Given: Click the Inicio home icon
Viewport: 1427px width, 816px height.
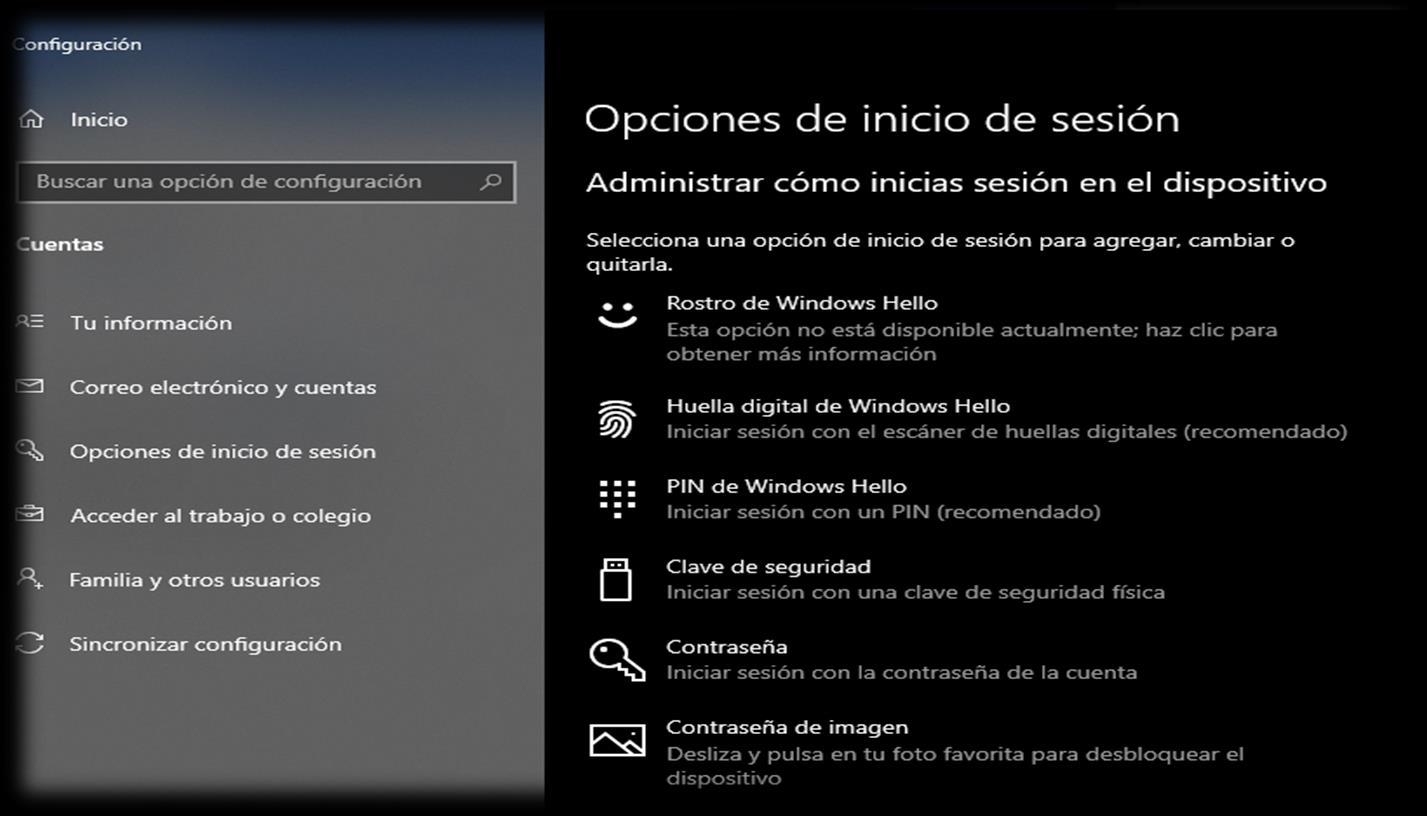Looking at the screenshot, I should click(x=31, y=119).
